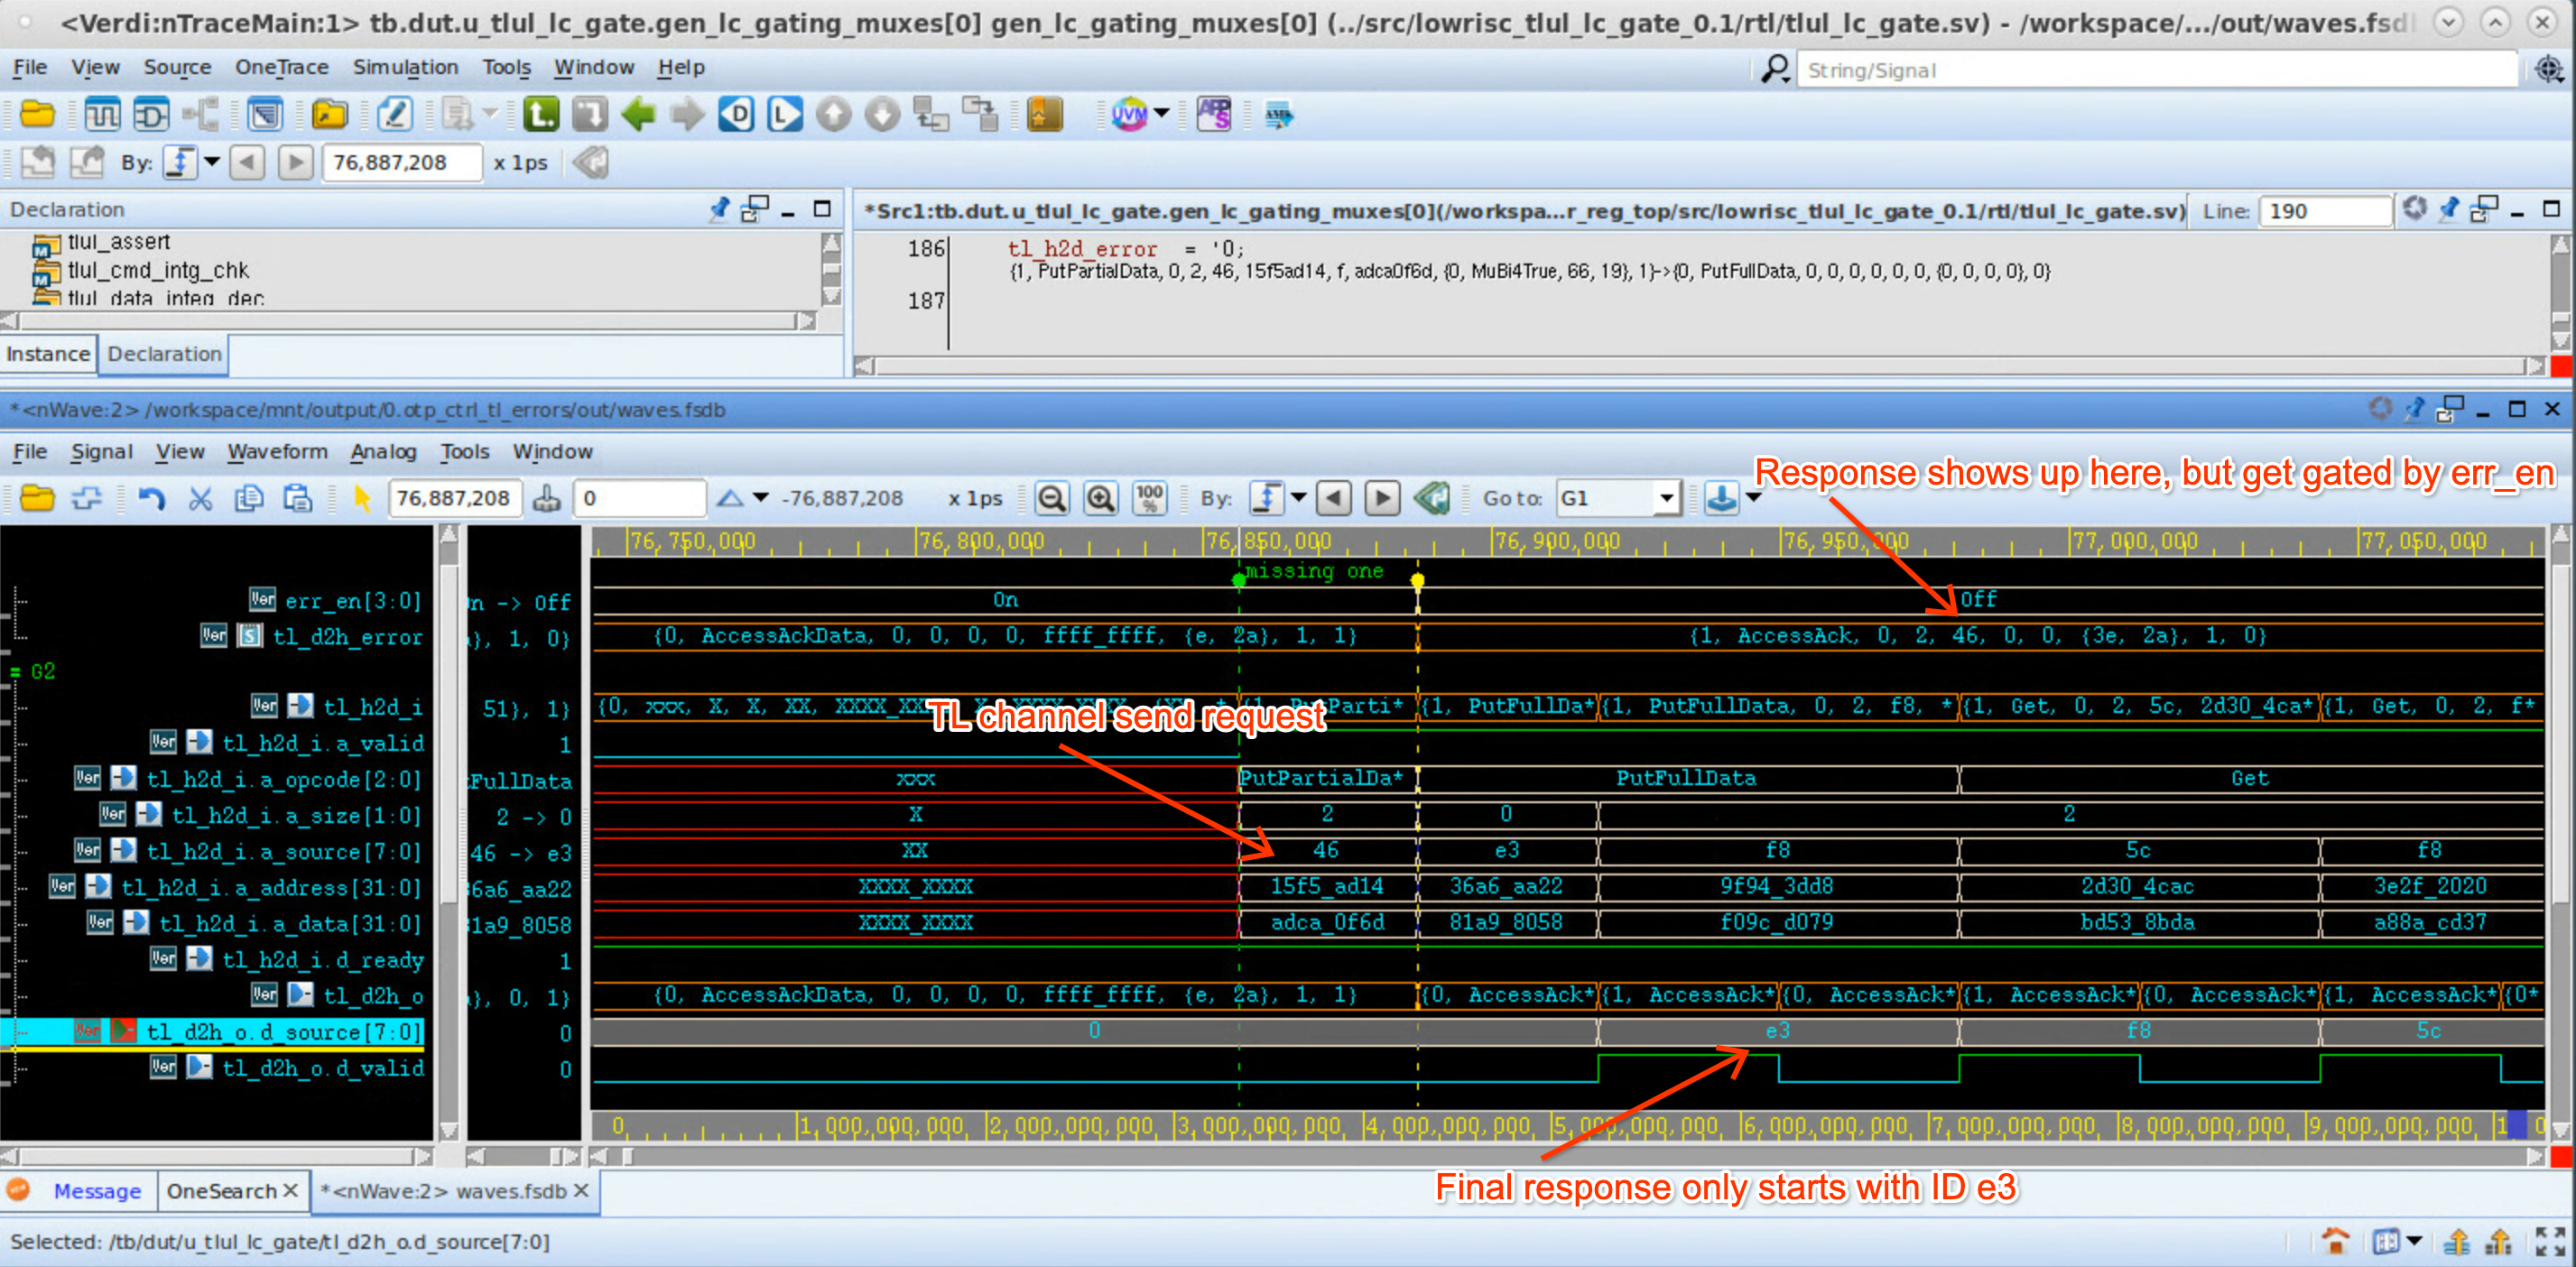Click the String/Signal search field
The height and width of the screenshot is (1267, 2576).
coord(2157,70)
